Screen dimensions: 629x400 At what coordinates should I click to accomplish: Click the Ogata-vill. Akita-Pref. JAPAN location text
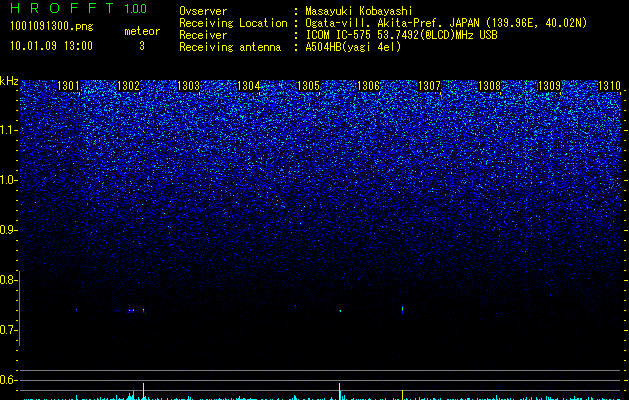446,23
